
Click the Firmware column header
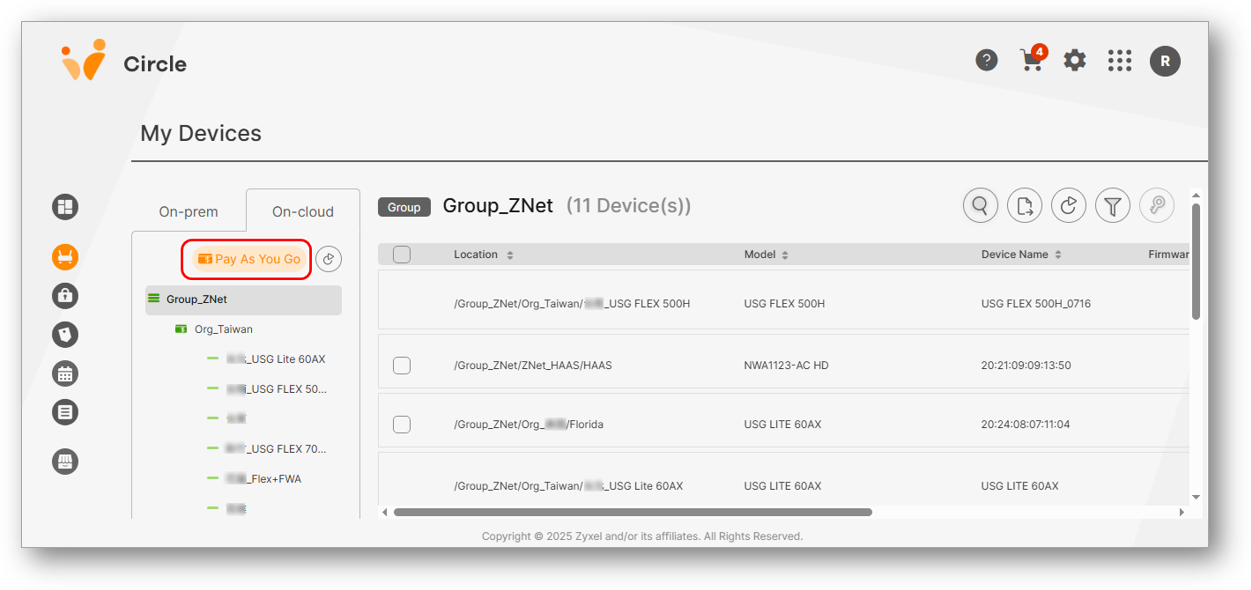tap(1168, 255)
